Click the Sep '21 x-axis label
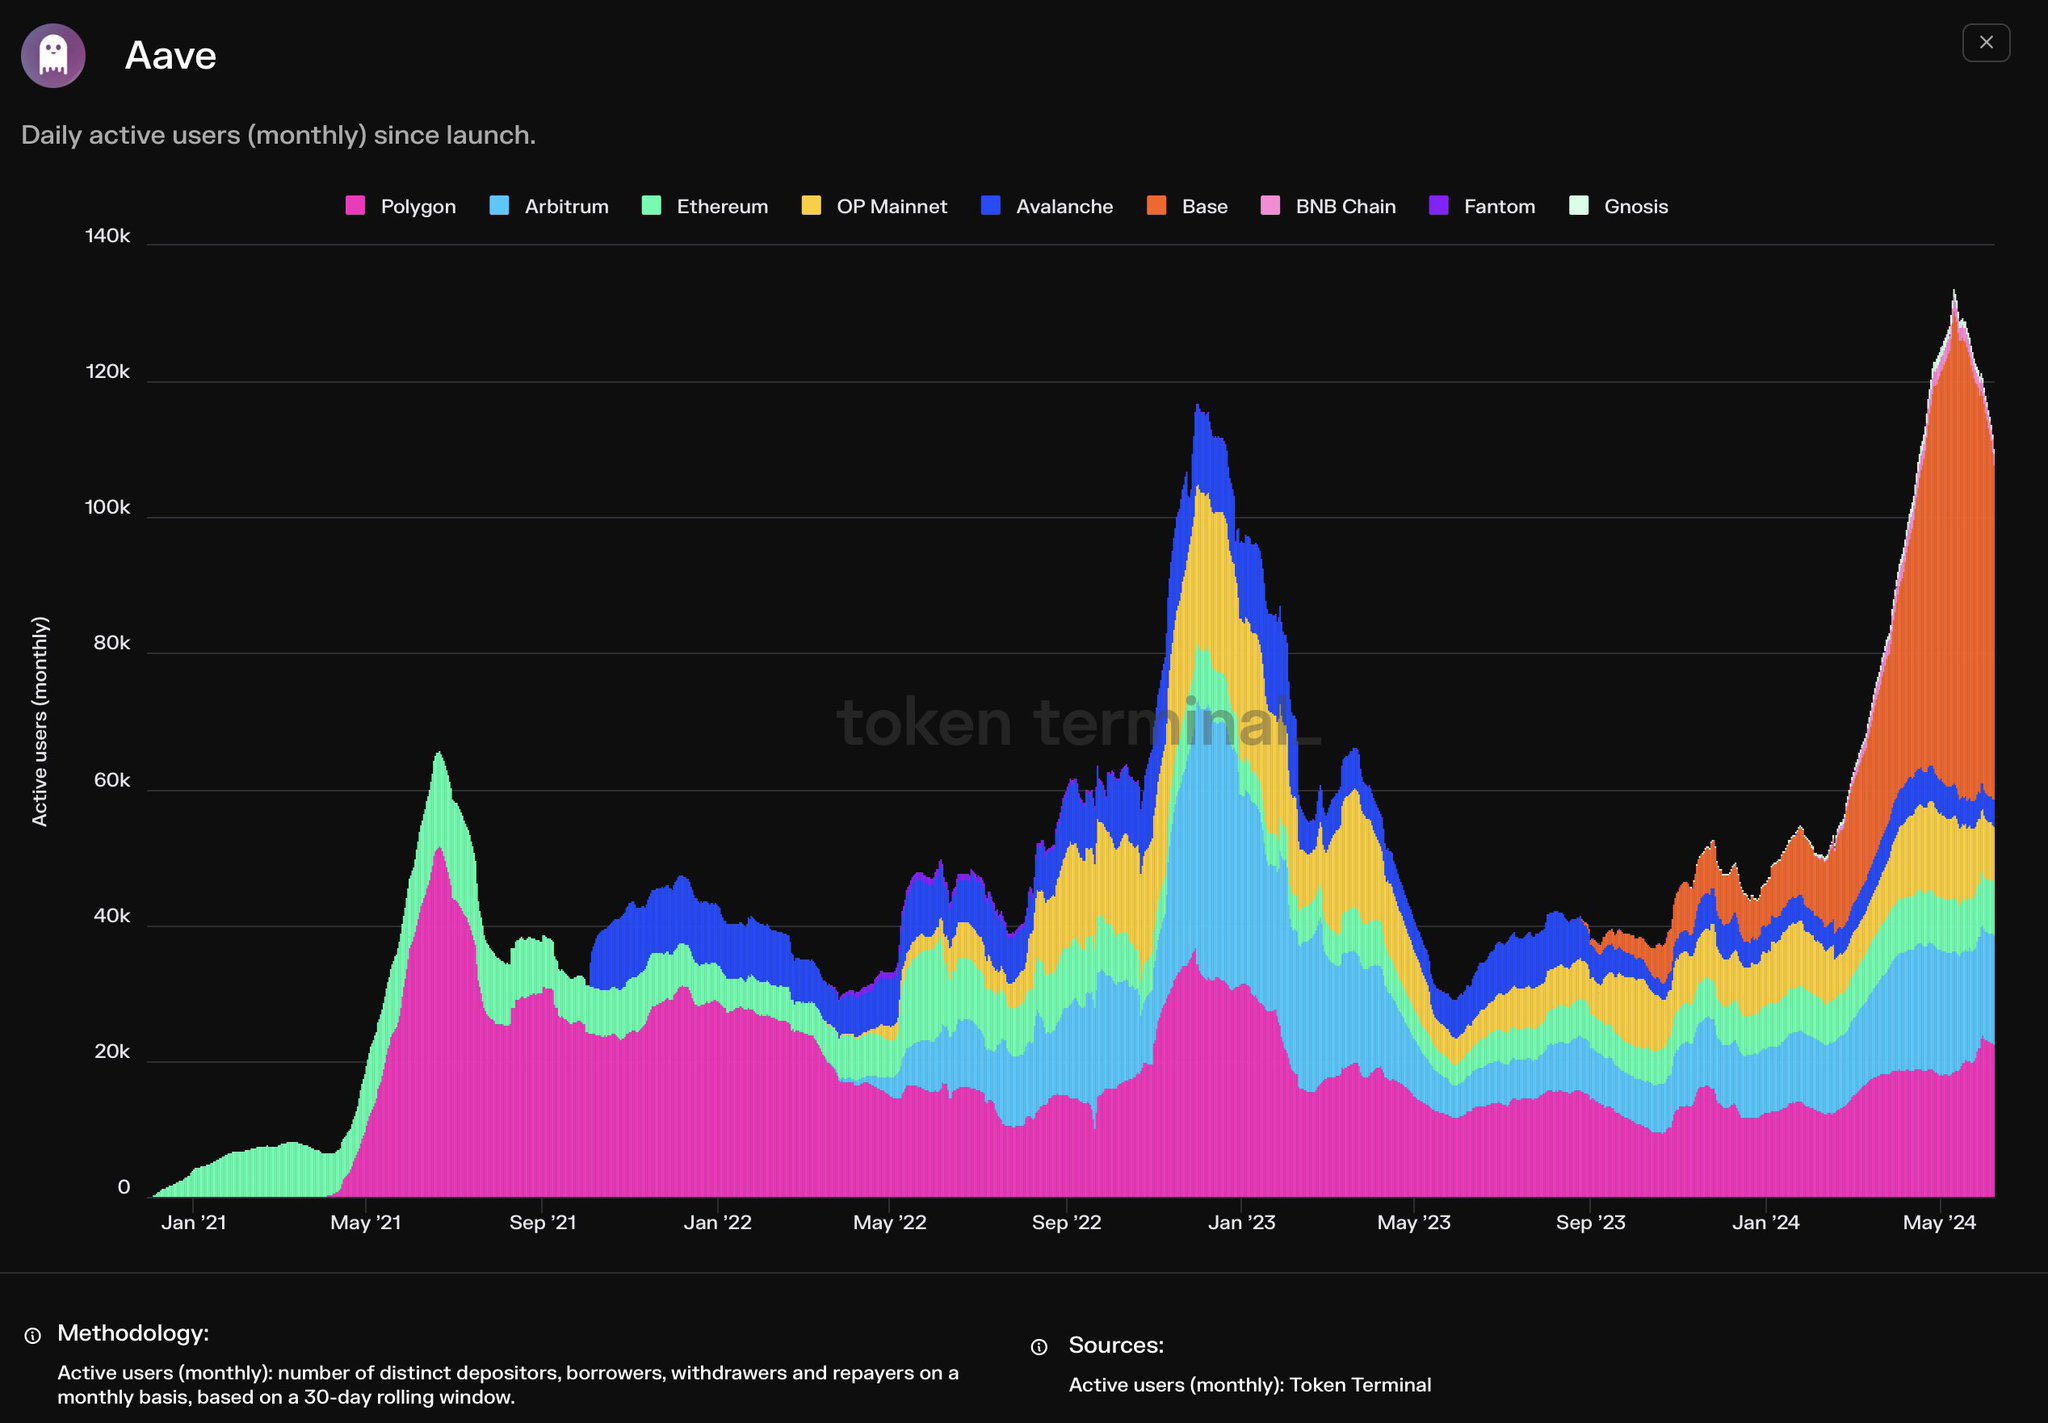The width and height of the screenshot is (2048, 1423). tap(543, 1222)
